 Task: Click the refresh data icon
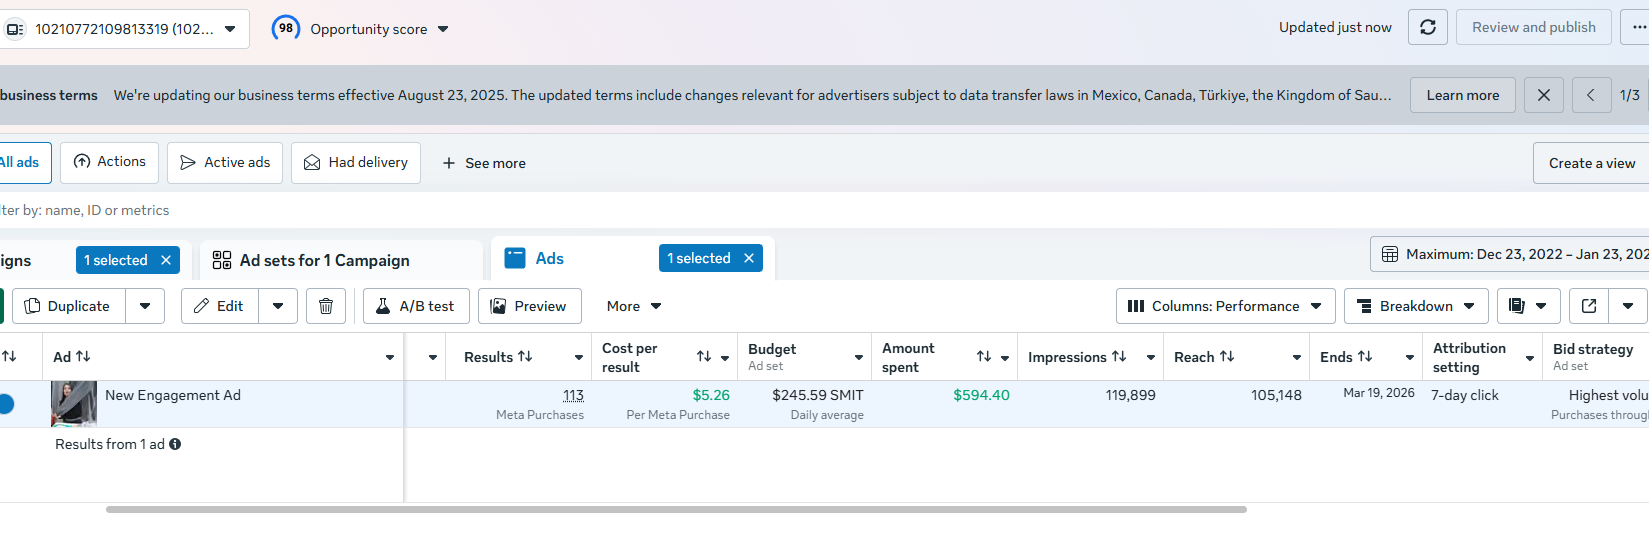[1427, 27]
